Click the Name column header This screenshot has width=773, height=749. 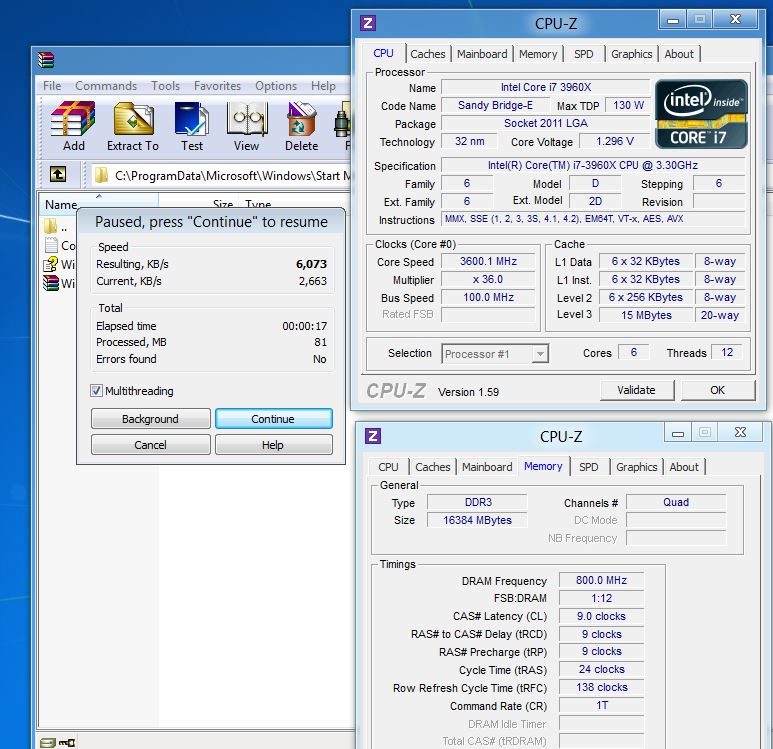(x=62, y=205)
